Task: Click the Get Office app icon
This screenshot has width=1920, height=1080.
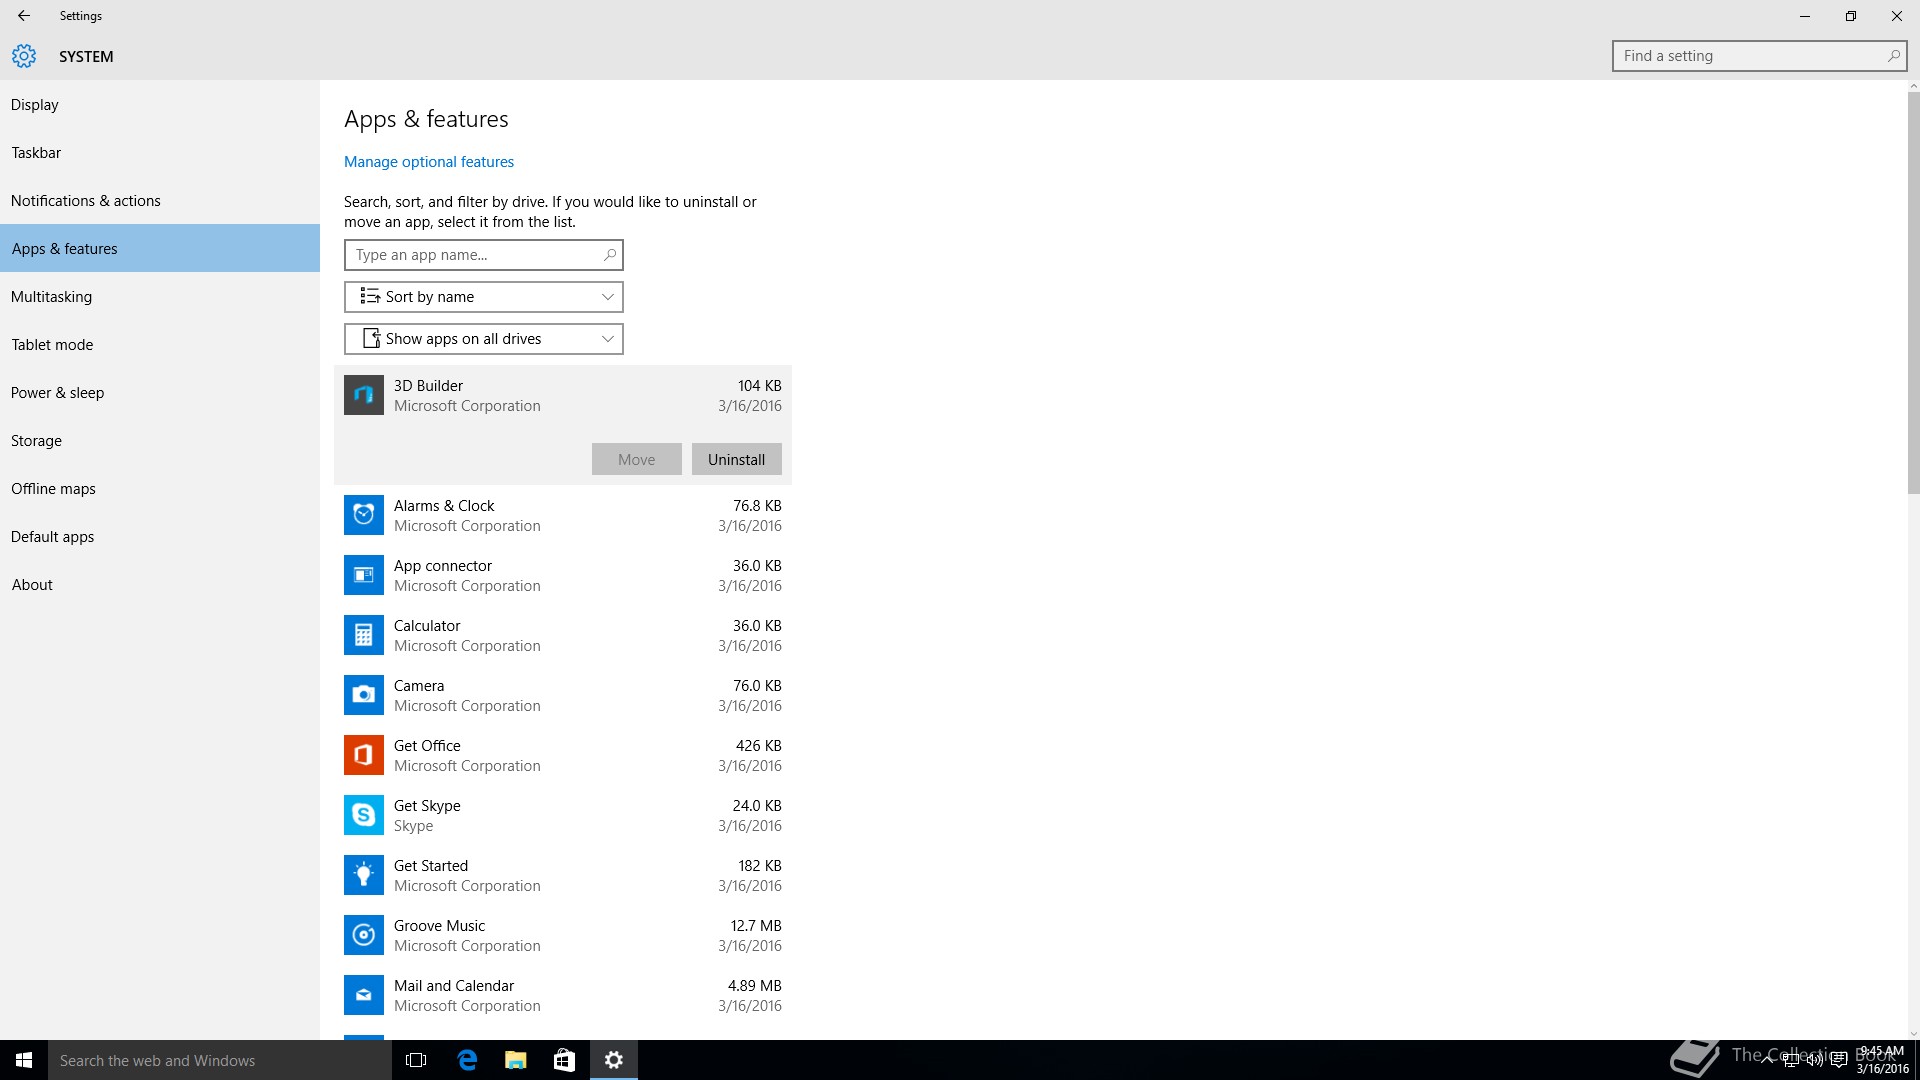Action: pyautogui.click(x=363, y=755)
